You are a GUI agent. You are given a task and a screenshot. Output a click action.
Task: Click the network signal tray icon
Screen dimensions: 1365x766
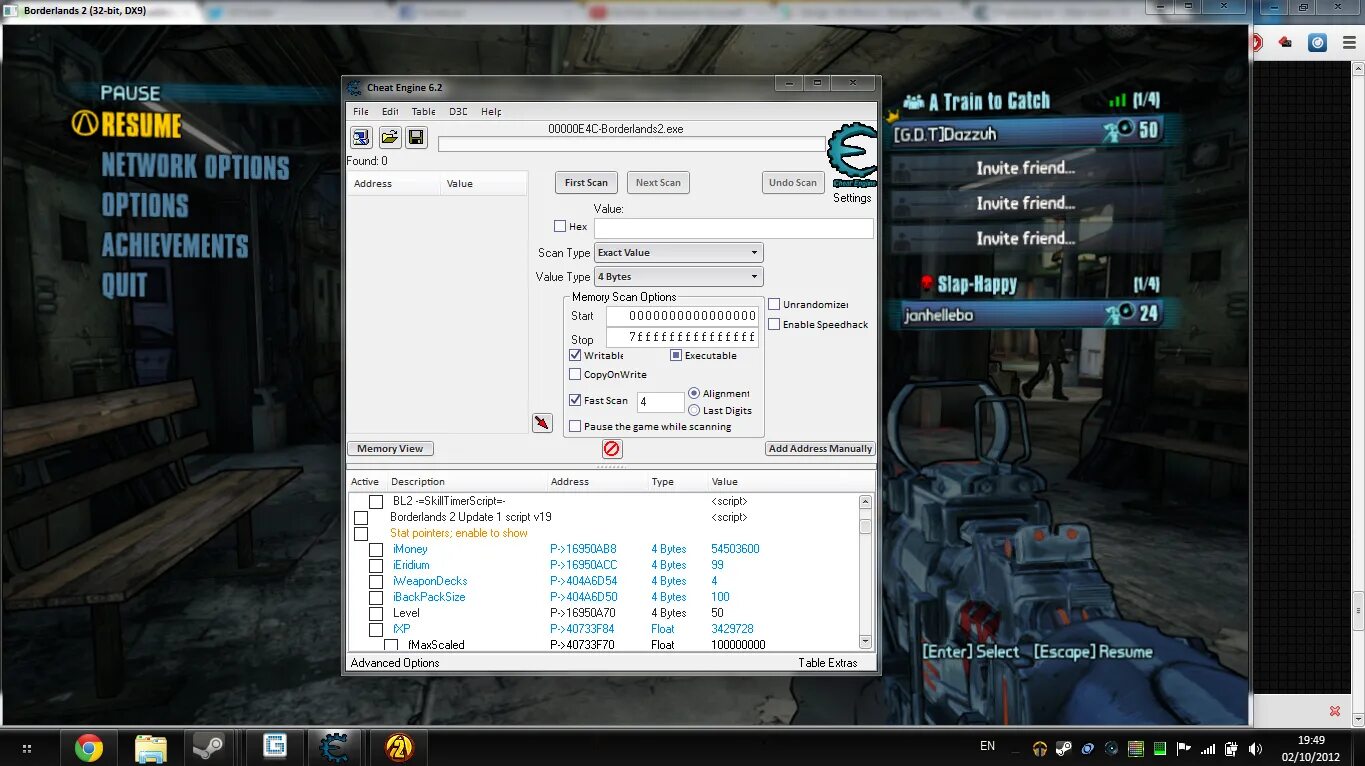coord(1208,748)
